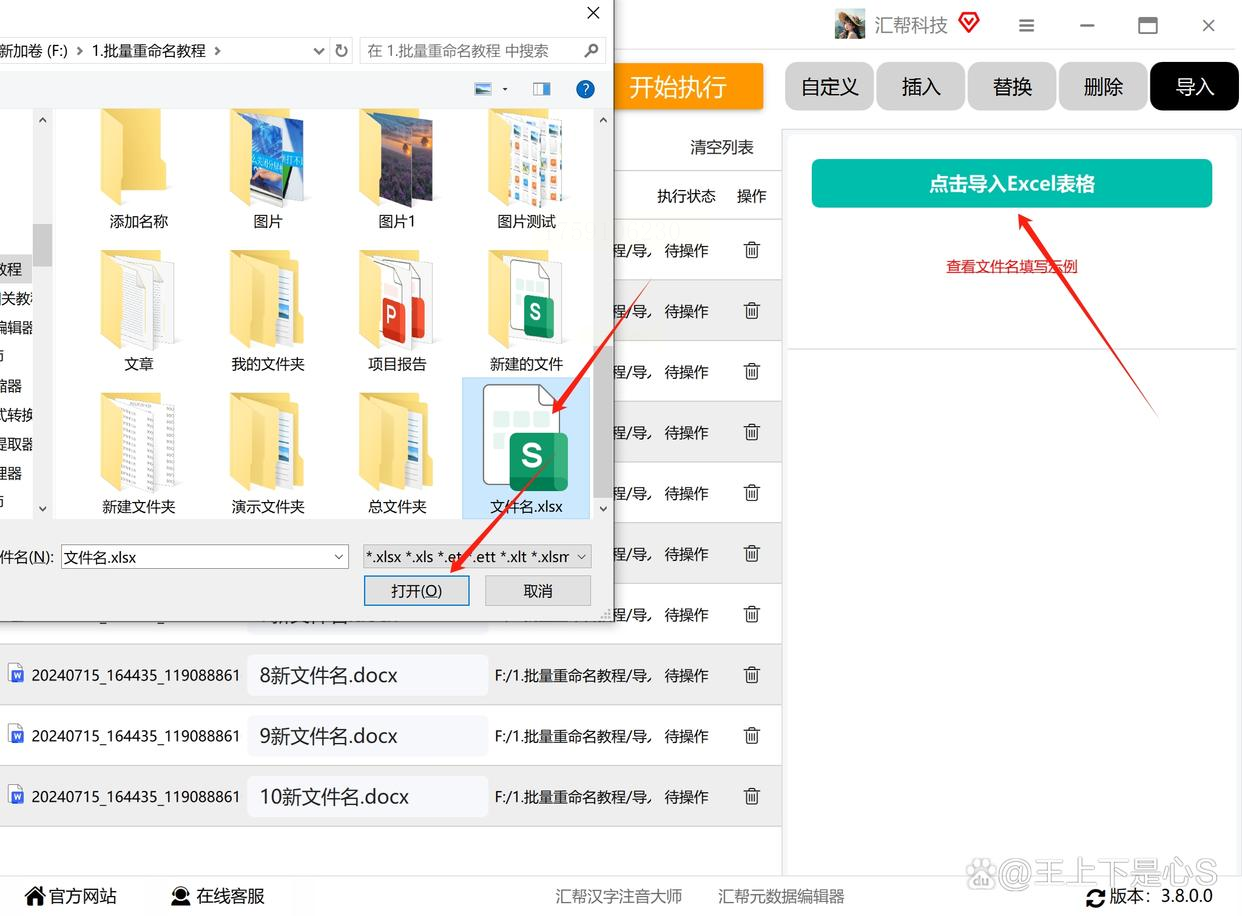Click the 新加卷 (F:) path segment

(x=34, y=50)
